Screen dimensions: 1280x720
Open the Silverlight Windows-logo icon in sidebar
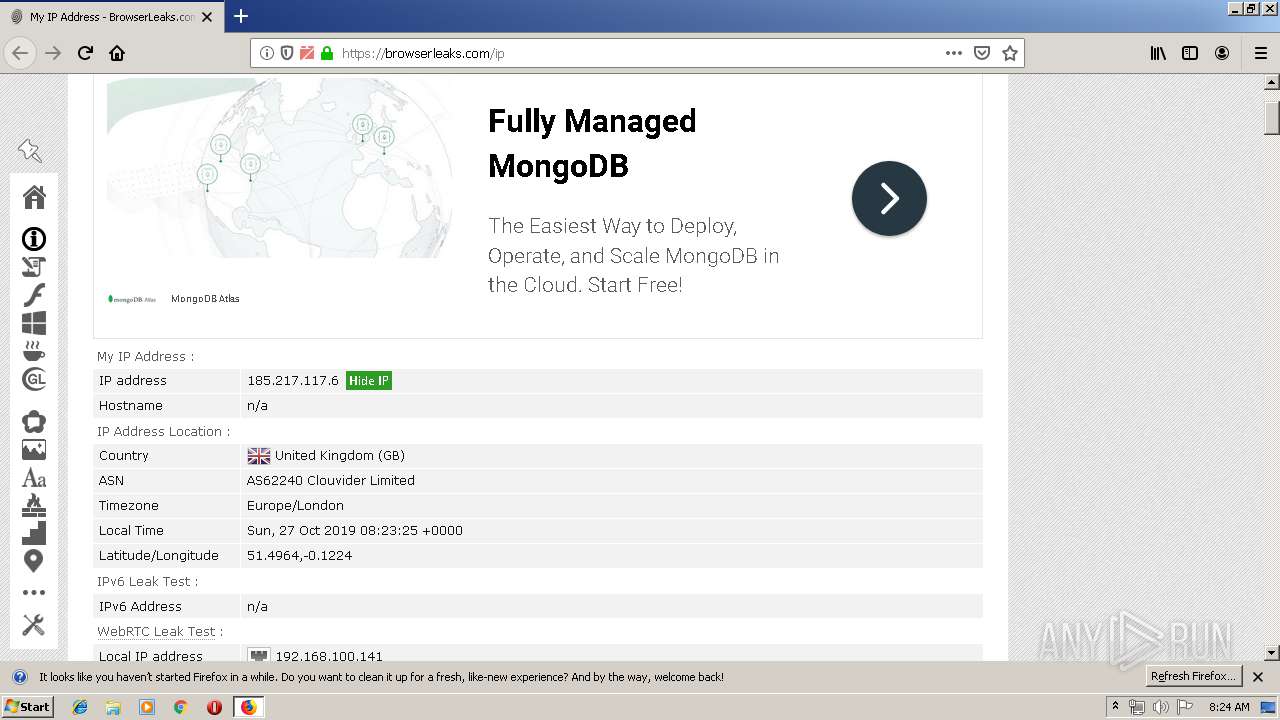point(34,323)
